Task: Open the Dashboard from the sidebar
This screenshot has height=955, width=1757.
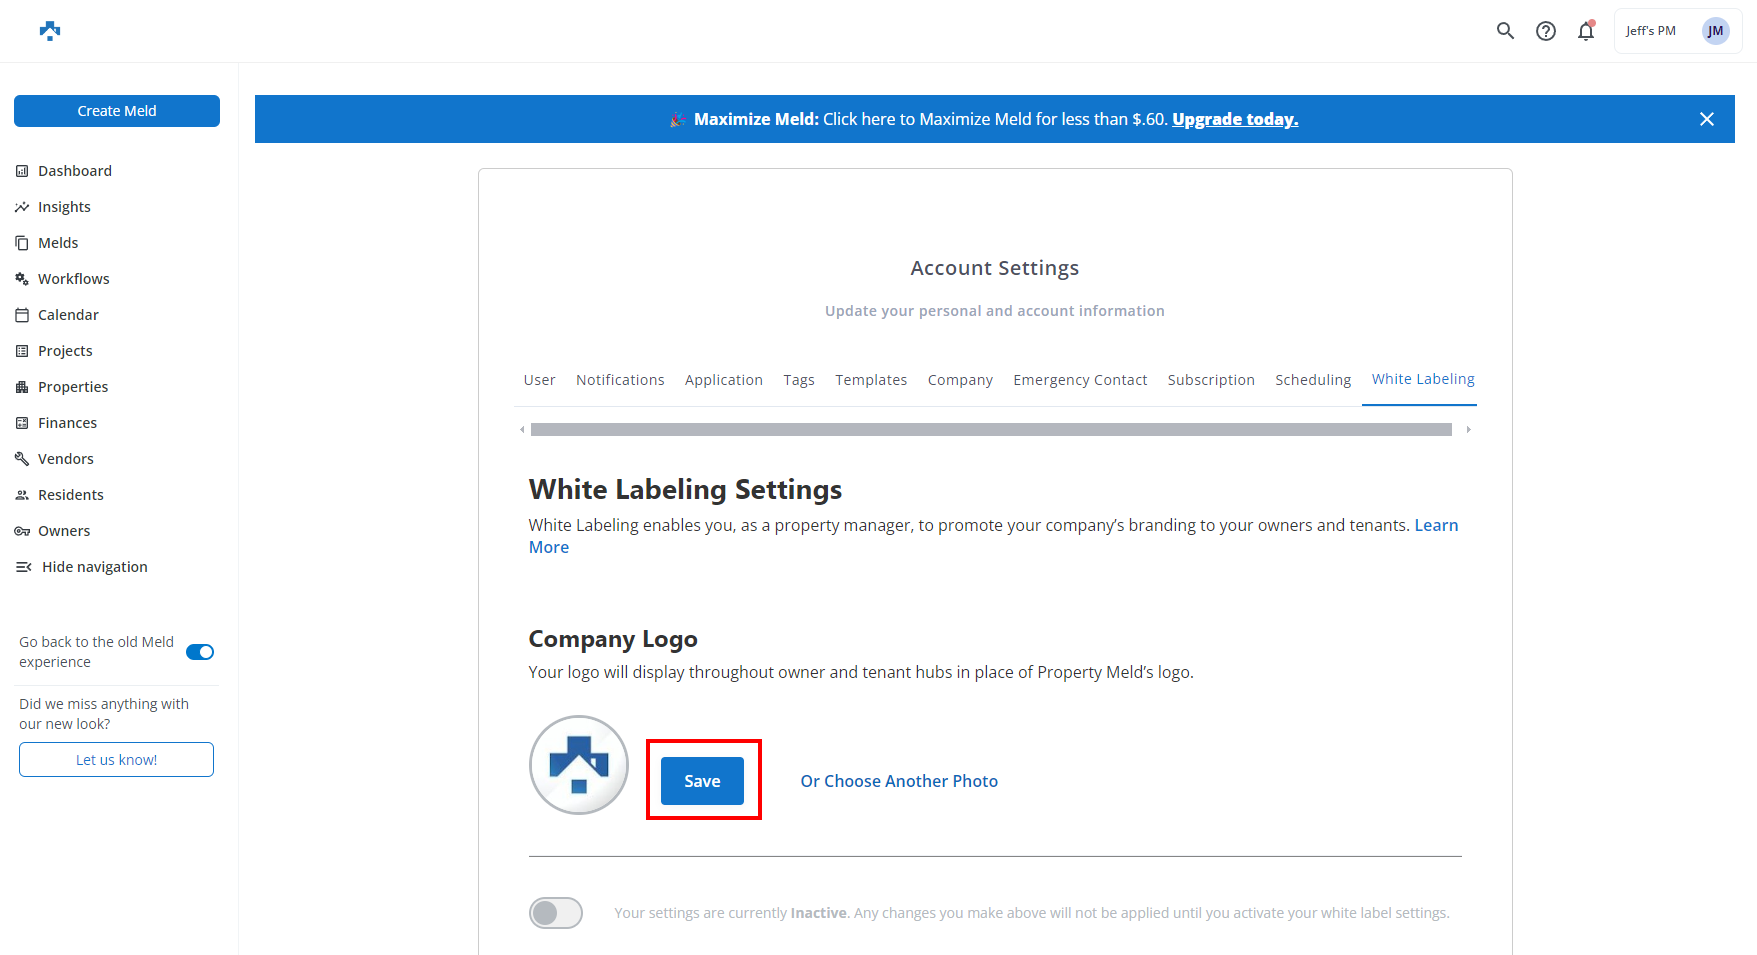Action: tap(74, 170)
